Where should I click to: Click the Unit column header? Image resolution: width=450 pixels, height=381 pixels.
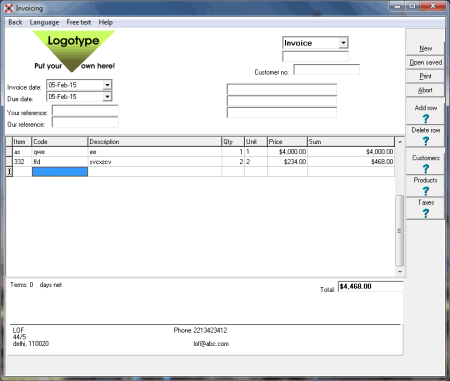[x=256, y=142]
